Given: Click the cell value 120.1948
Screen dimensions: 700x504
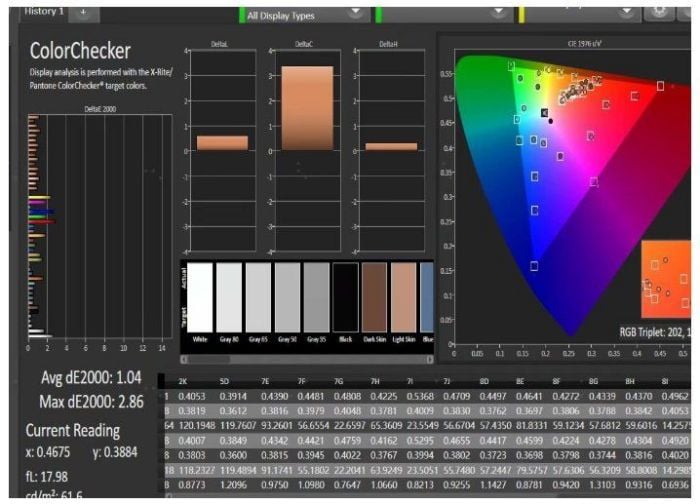Looking at the screenshot, I should point(196,425).
